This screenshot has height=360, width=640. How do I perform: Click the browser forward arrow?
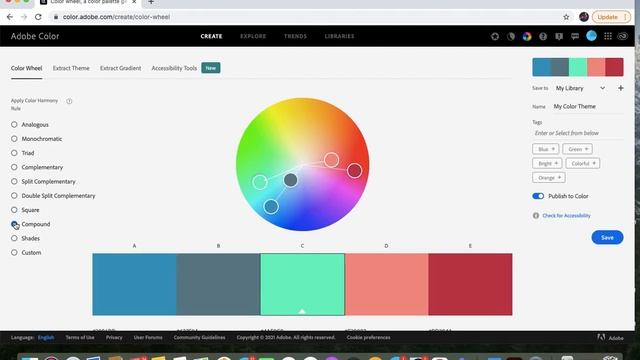tap(24, 17)
